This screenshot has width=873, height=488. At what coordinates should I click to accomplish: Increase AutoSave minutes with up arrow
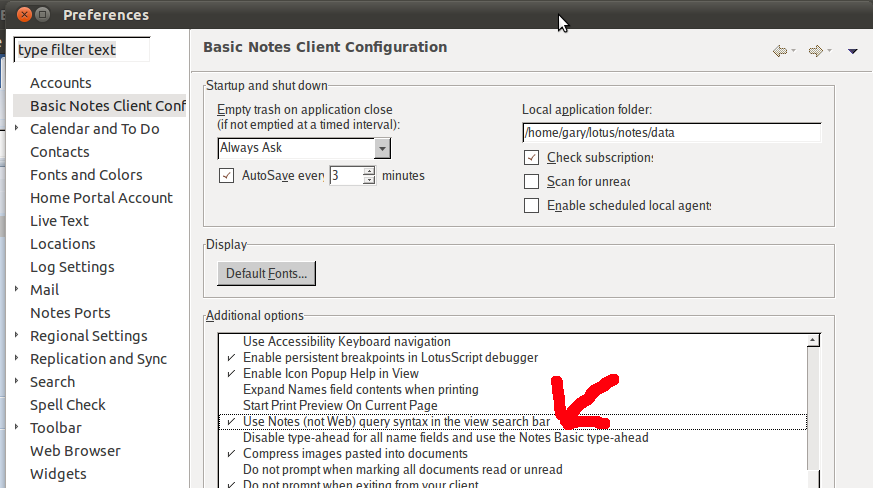(x=369, y=171)
